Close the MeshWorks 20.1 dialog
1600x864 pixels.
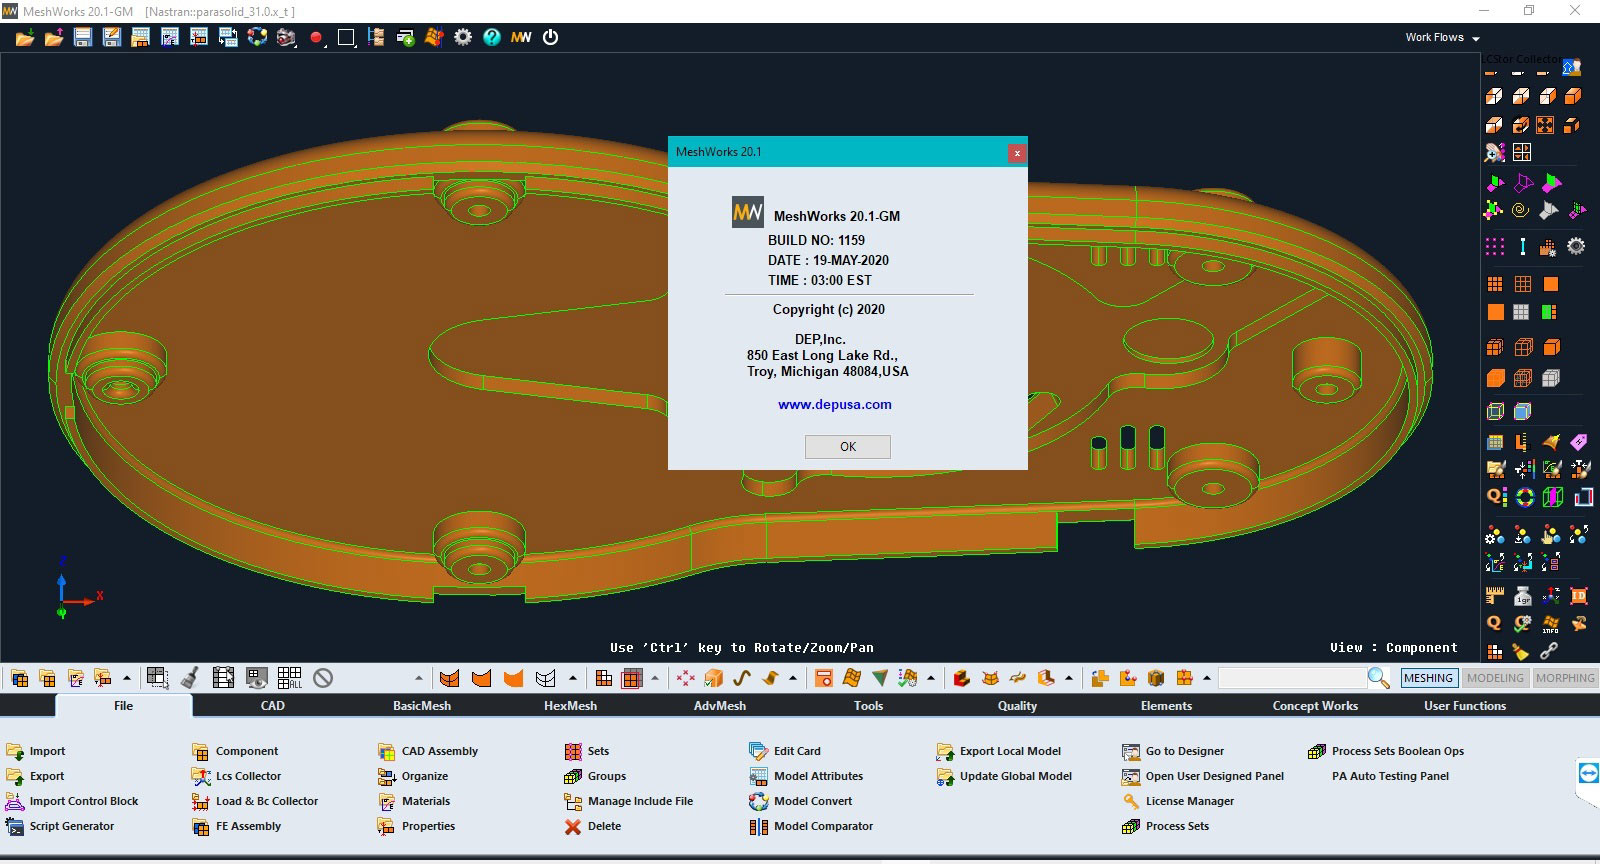[1017, 153]
